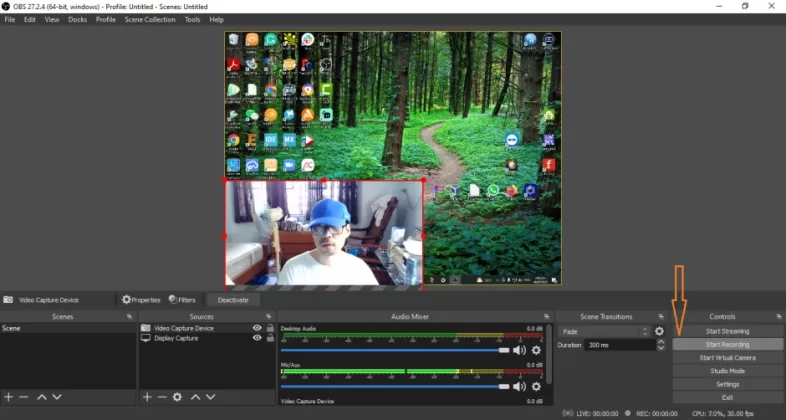Viewport: 786px width, 420px height.
Task: Increase the transition Duration with stepper arrows
Action: pyautogui.click(x=660, y=341)
